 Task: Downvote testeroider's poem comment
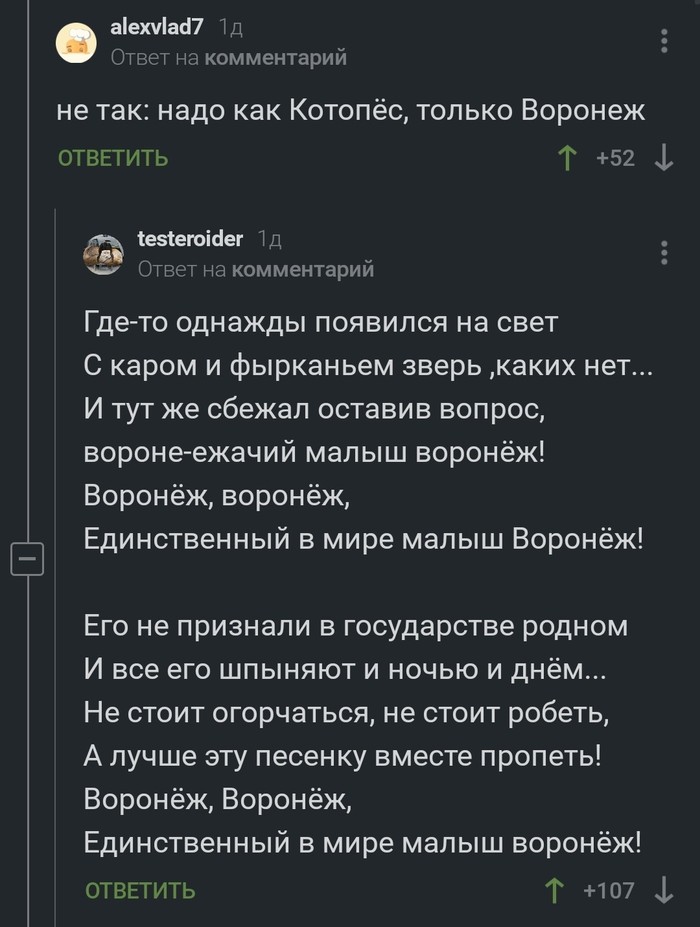663,890
